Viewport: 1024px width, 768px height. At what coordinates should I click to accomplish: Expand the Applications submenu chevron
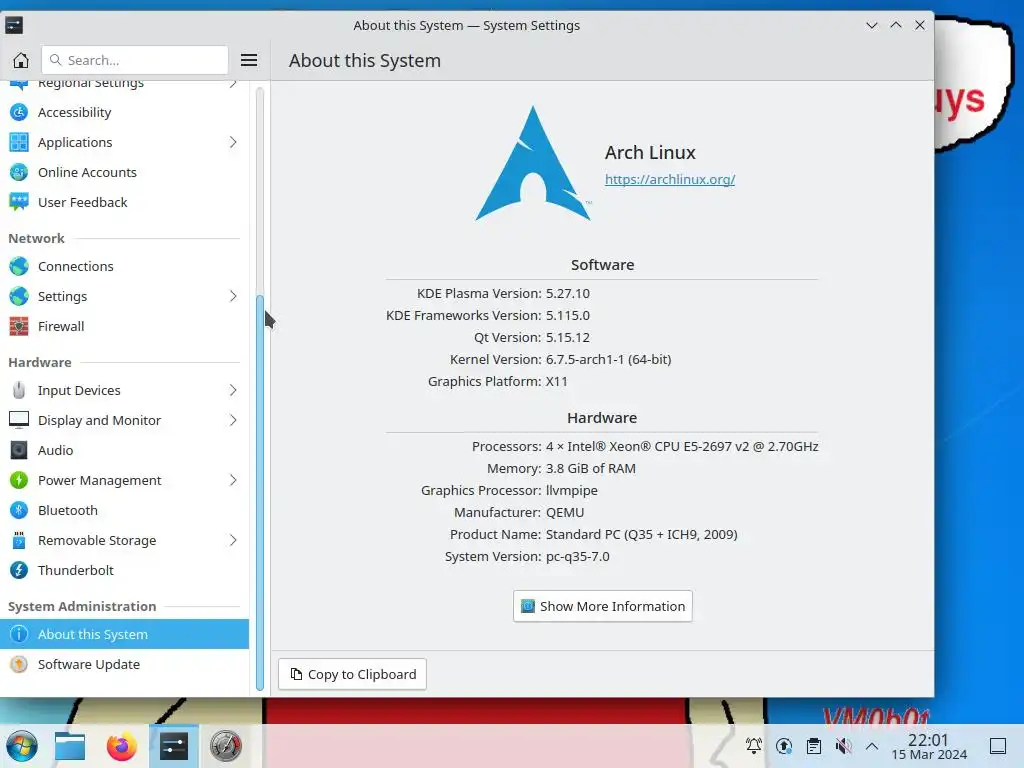(x=233, y=142)
